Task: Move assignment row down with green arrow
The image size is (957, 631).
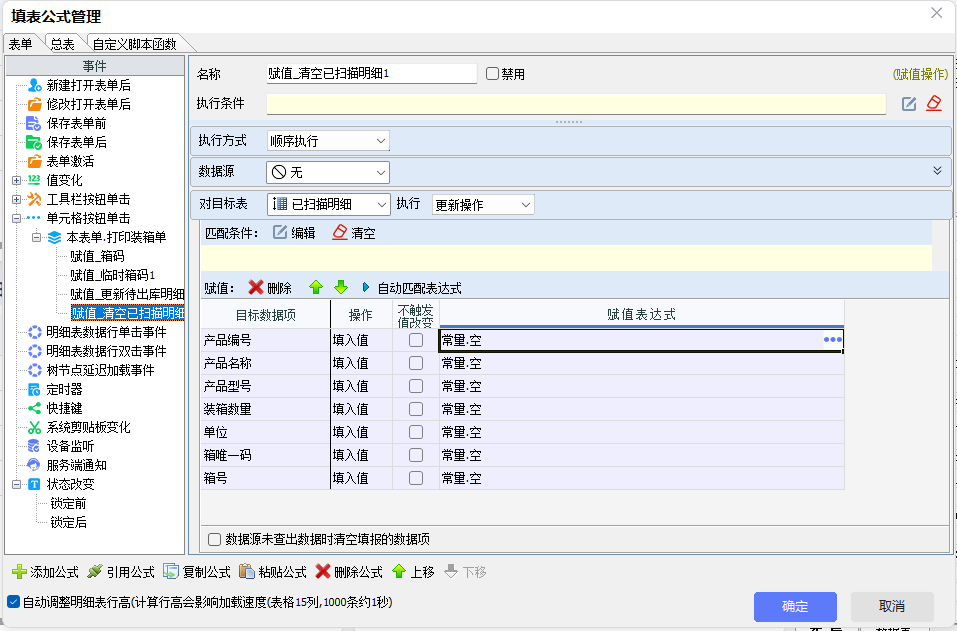Action: pyautogui.click(x=341, y=287)
